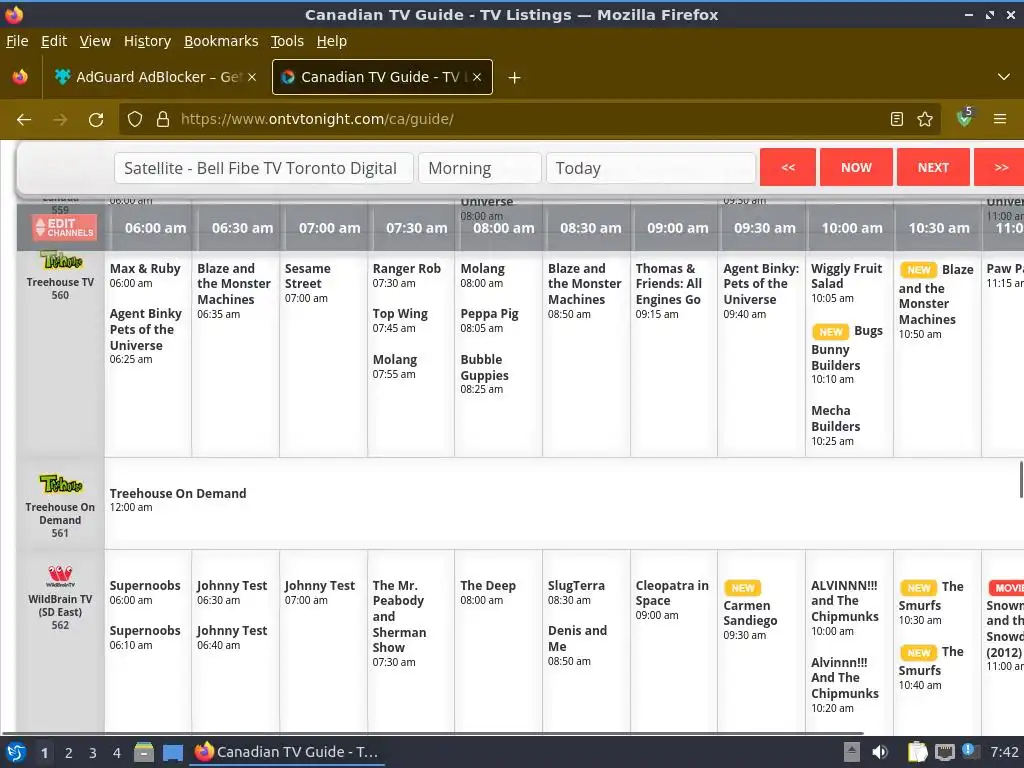Reload the page with the refresh icon
The image size is (1024, 768).
(96, 120)
